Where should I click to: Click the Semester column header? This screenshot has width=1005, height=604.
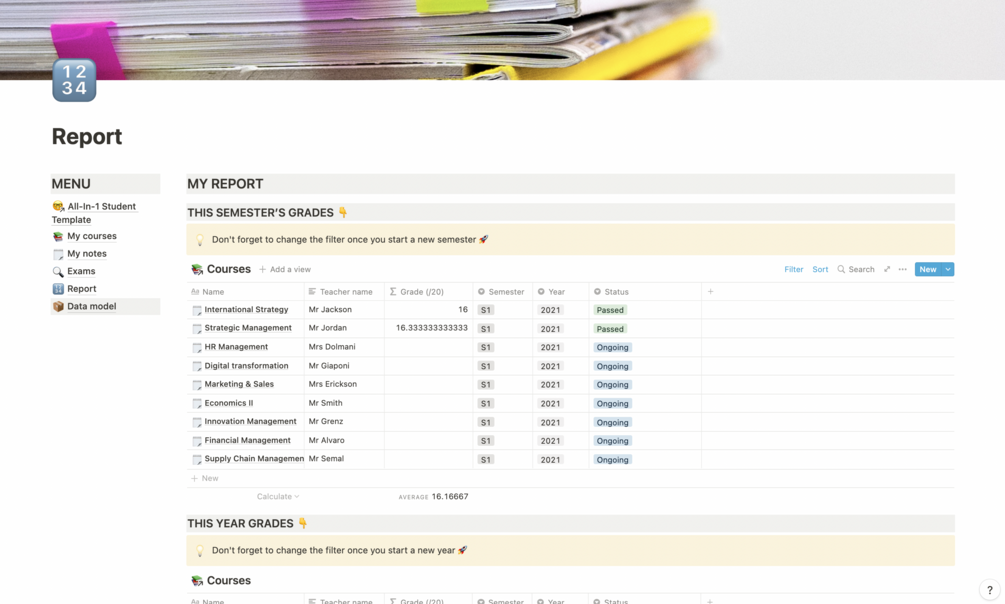pos(502,292)
